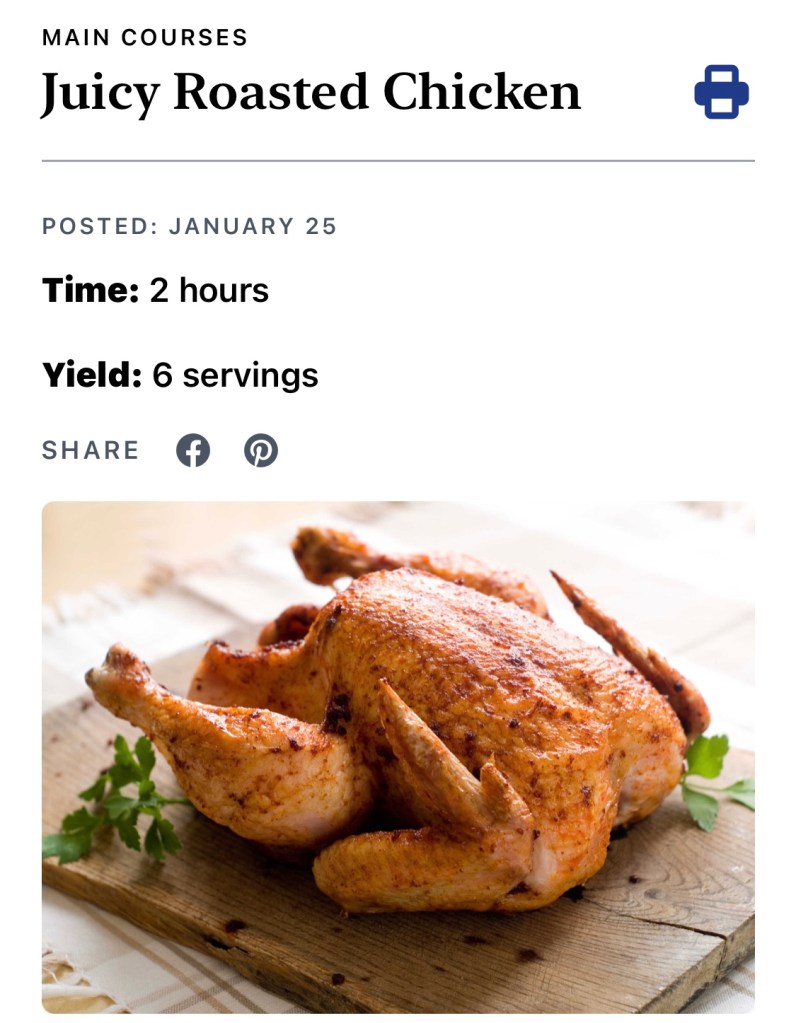Image resolution: width=796 pixels, height=1023 pixels.
Task: Select the JANUARY 25 date text
Action: point(253,226)
